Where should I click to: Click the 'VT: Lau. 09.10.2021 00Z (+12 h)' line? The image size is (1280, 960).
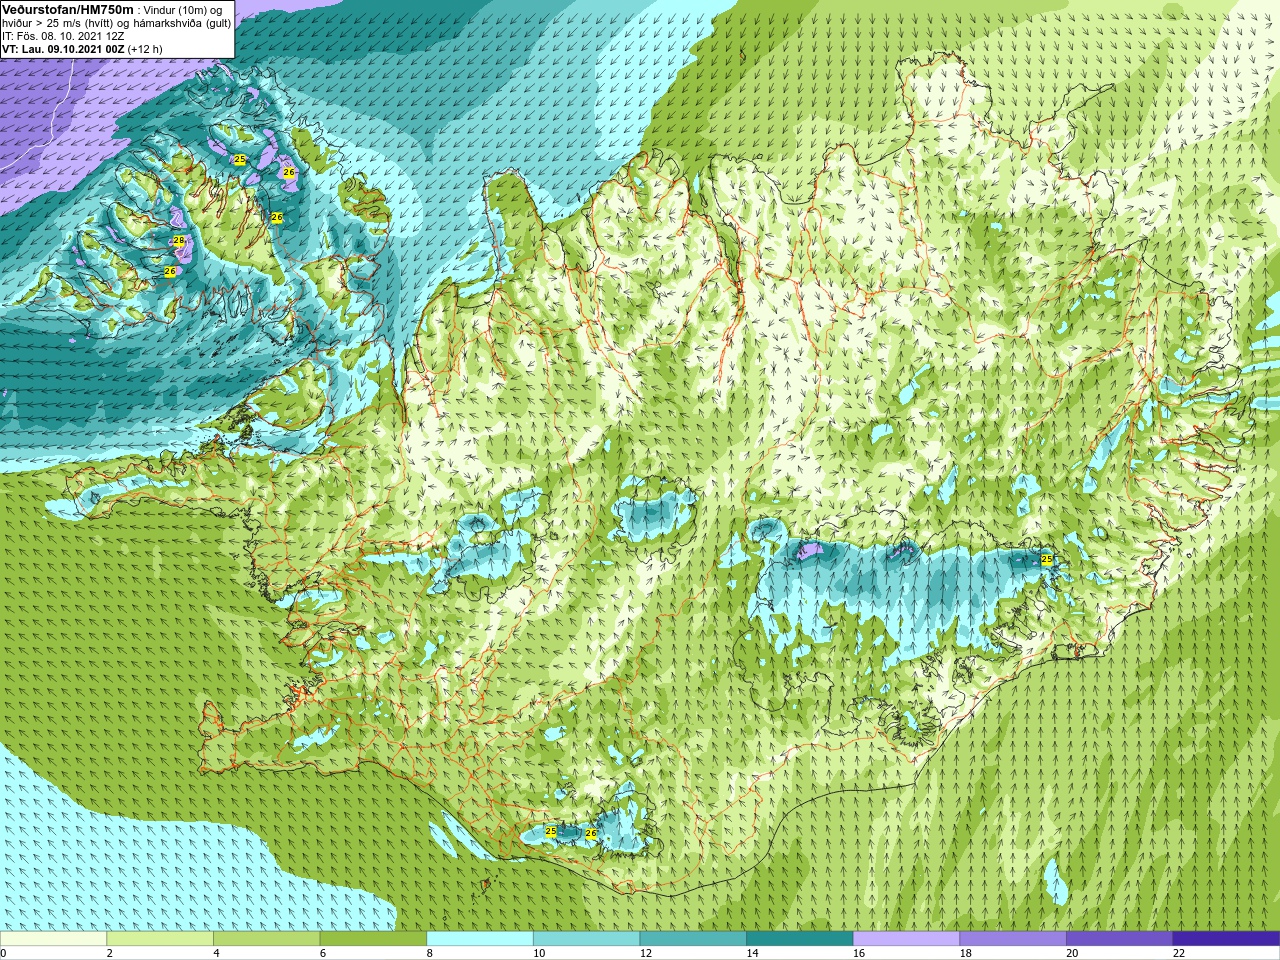pos(82,49)
